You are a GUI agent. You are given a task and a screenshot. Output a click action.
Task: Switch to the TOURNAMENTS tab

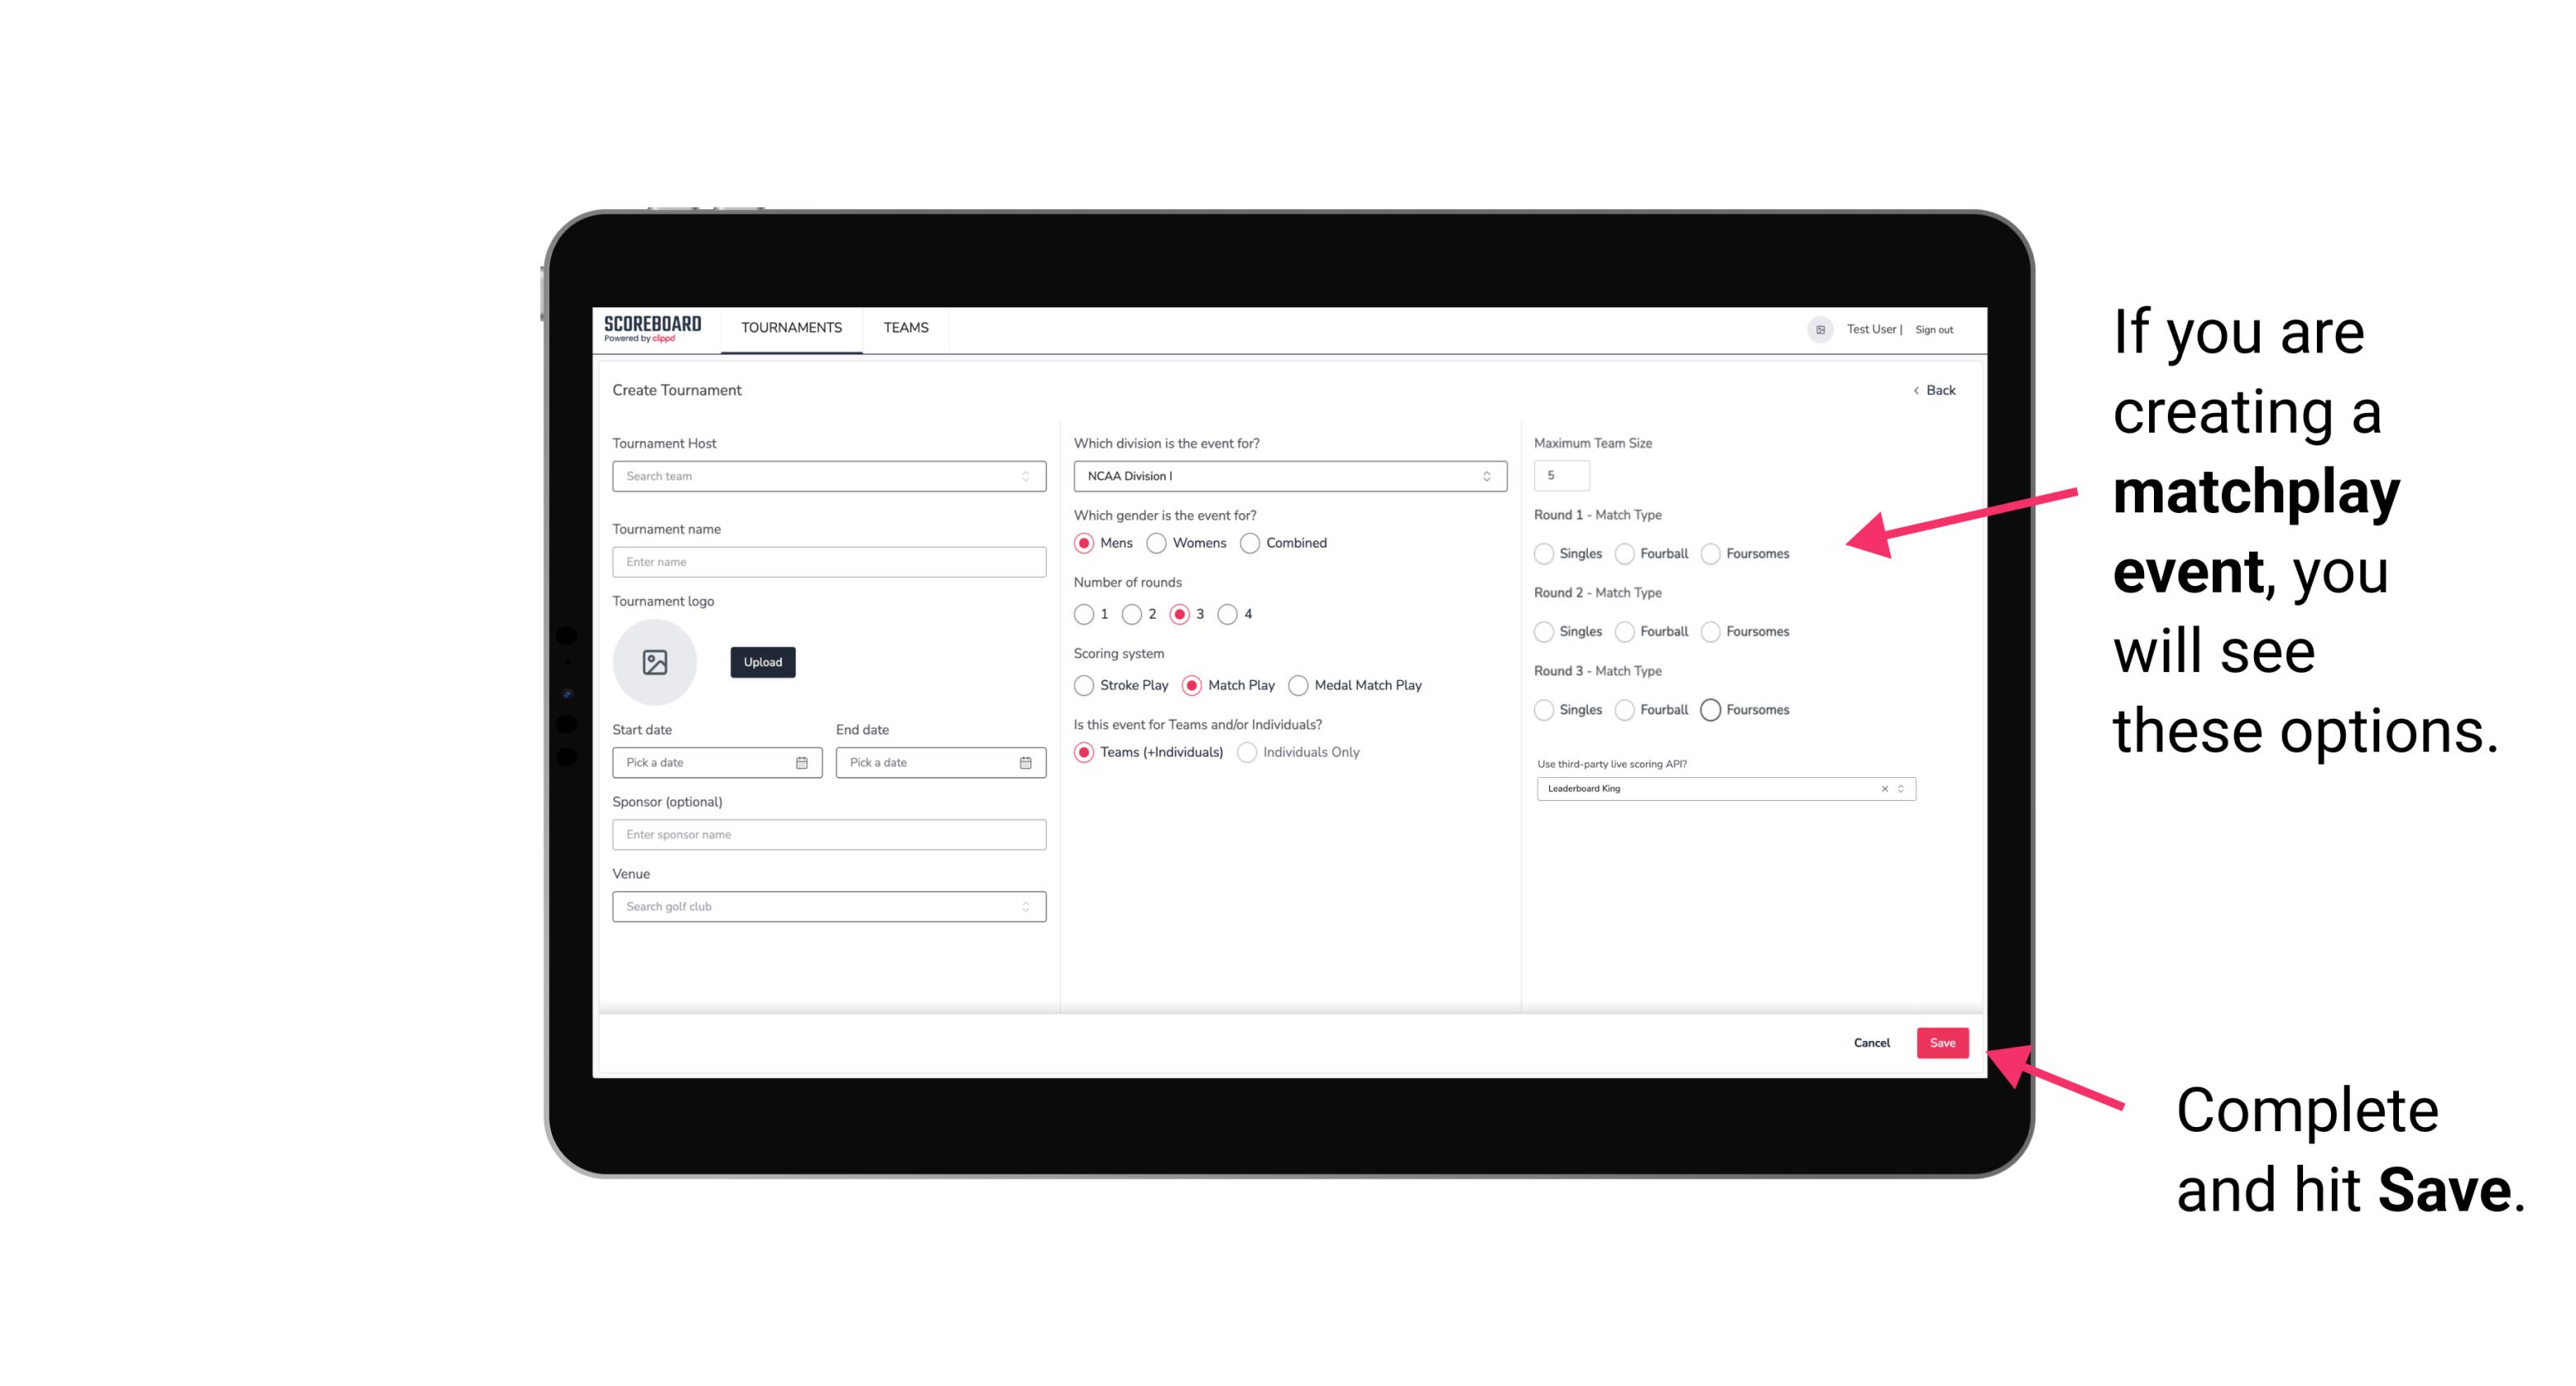(x=790, y=328)
